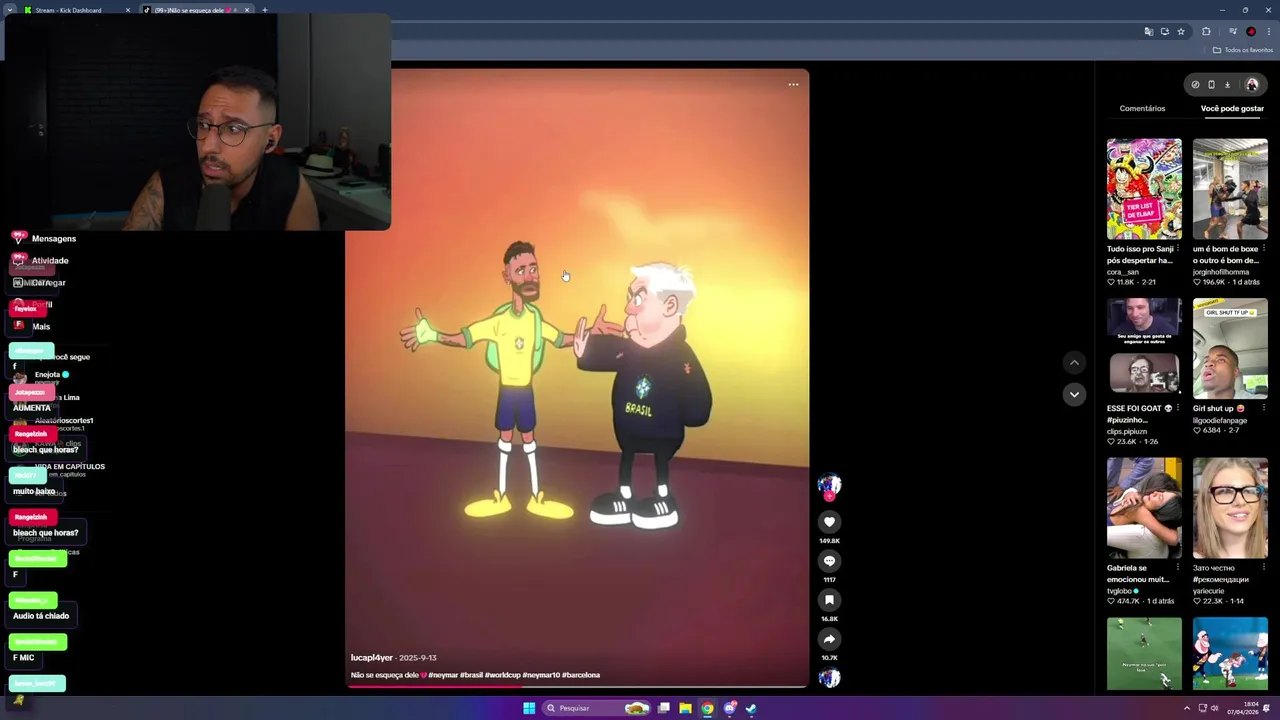Image resolution: width=1280 pixels, height=720 pixels.
Task: Expand Chrome tab search dropdown
Action: click(x=10, y=10)
